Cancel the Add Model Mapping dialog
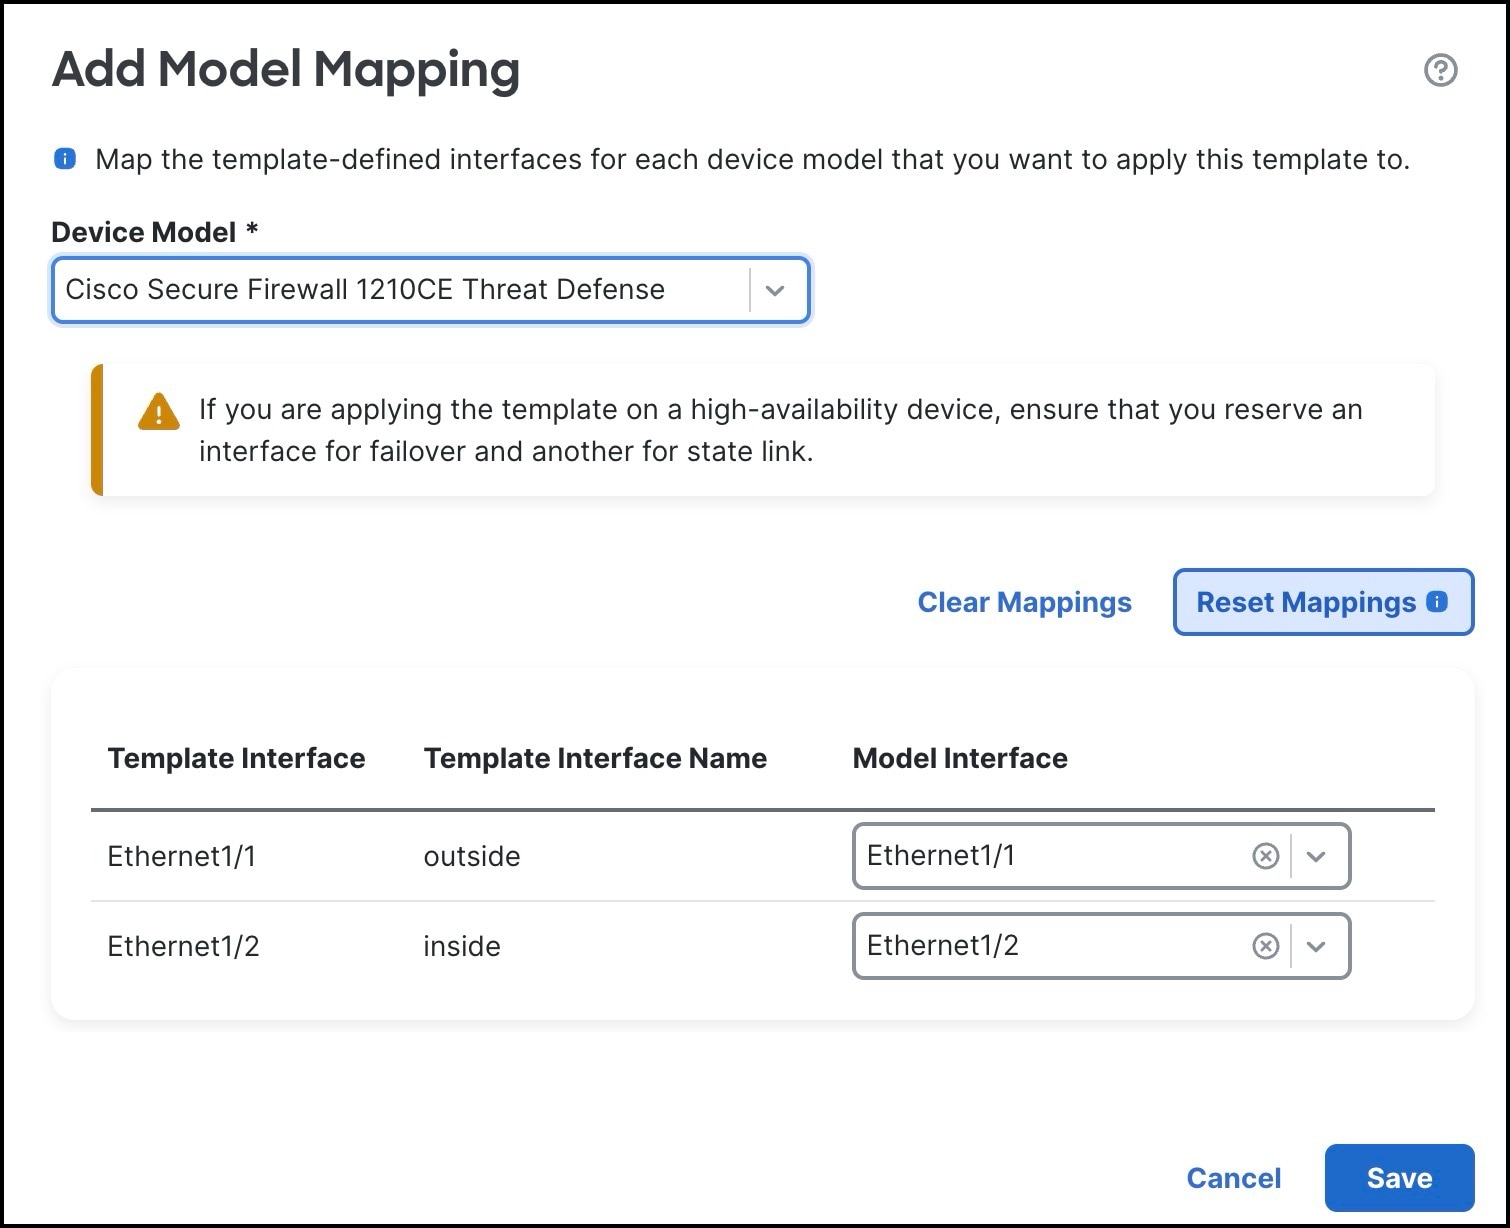This screenshot has width=1510, height=1228. (x=1233, y=1178)
